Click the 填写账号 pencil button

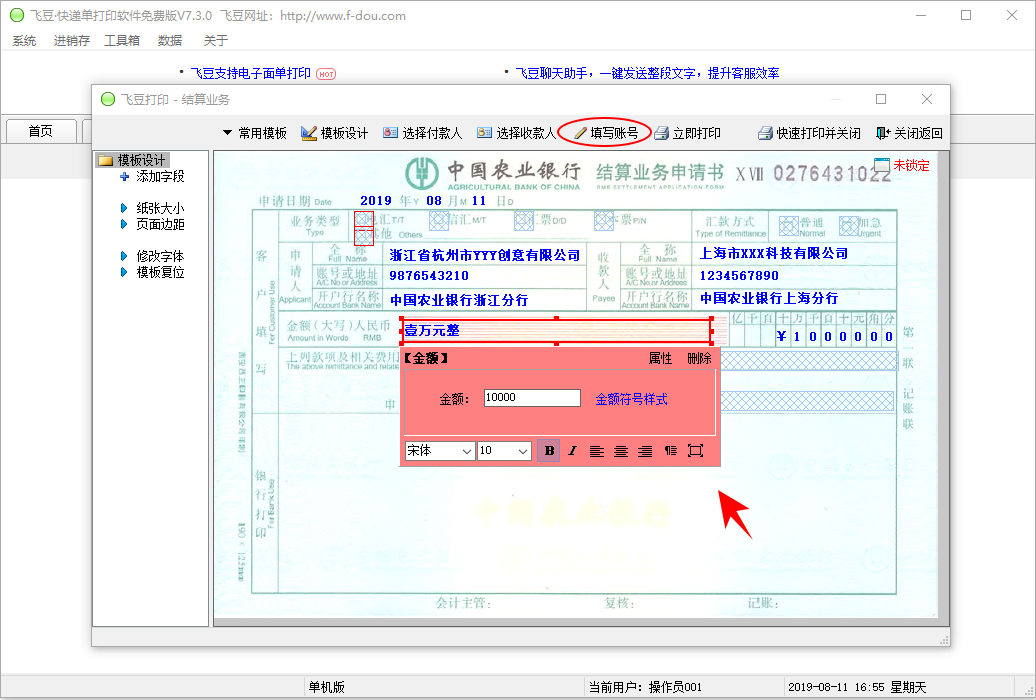606,134
